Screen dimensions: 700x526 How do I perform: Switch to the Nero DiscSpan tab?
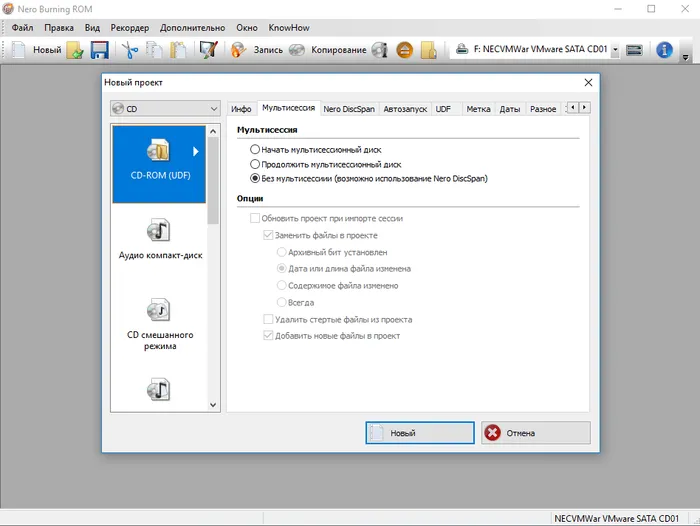[x=349, y=109]
